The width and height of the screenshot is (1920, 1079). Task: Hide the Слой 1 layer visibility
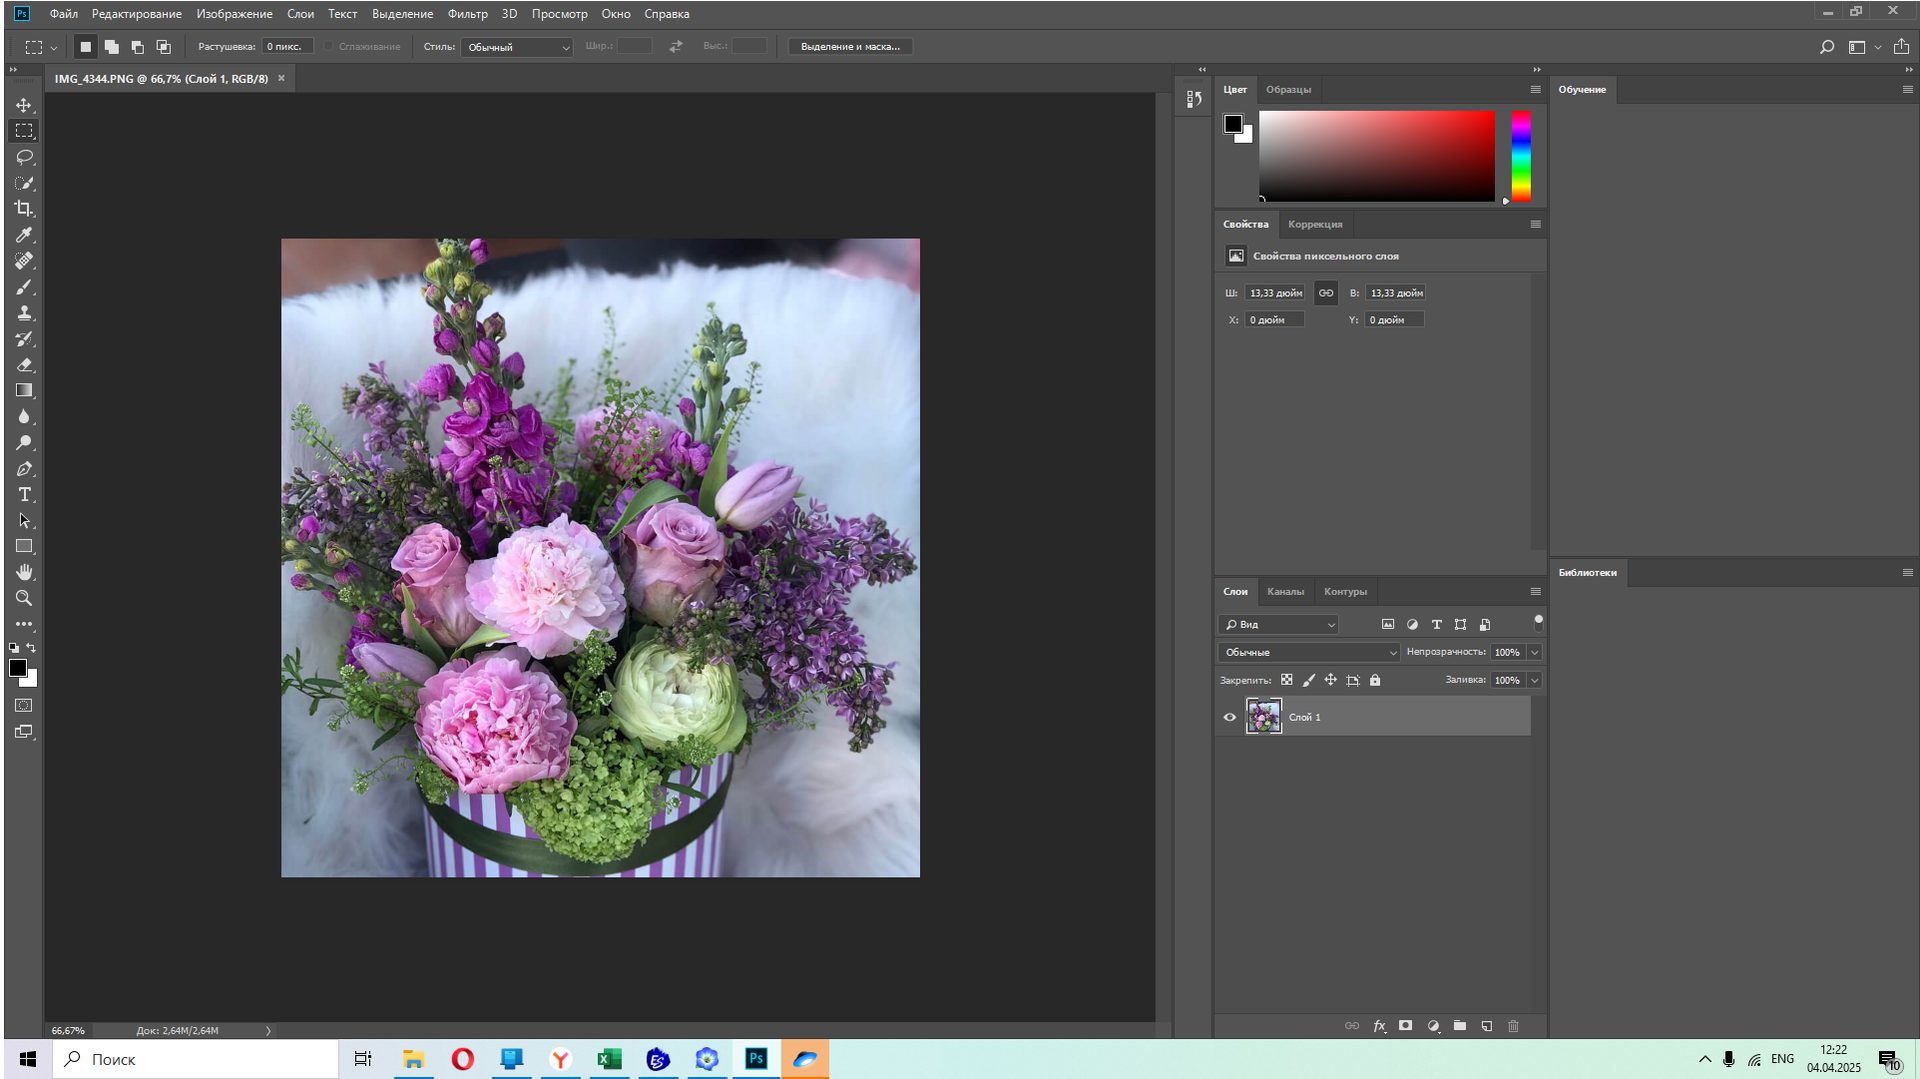(1230, 717)
